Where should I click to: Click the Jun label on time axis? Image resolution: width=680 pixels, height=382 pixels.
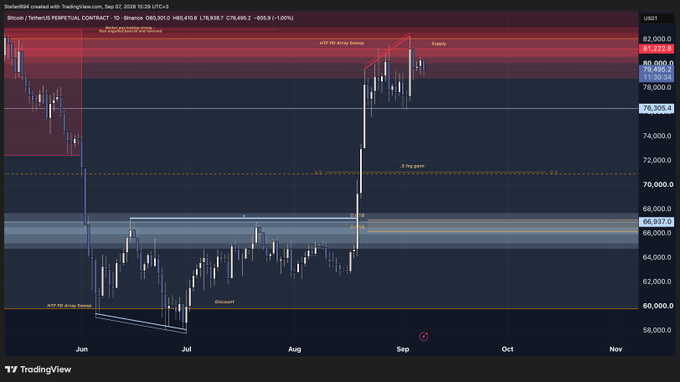(82, 349)
